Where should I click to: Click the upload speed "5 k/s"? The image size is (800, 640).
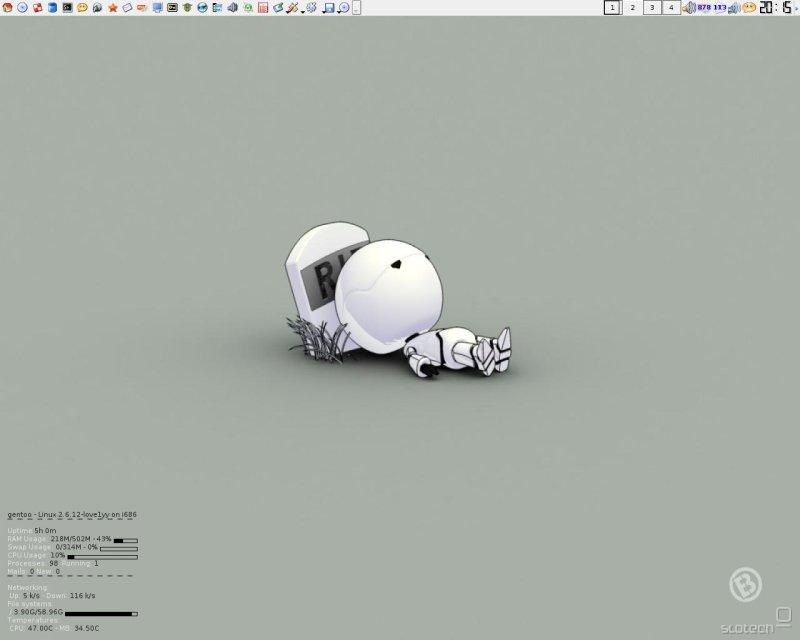[31, 596]
